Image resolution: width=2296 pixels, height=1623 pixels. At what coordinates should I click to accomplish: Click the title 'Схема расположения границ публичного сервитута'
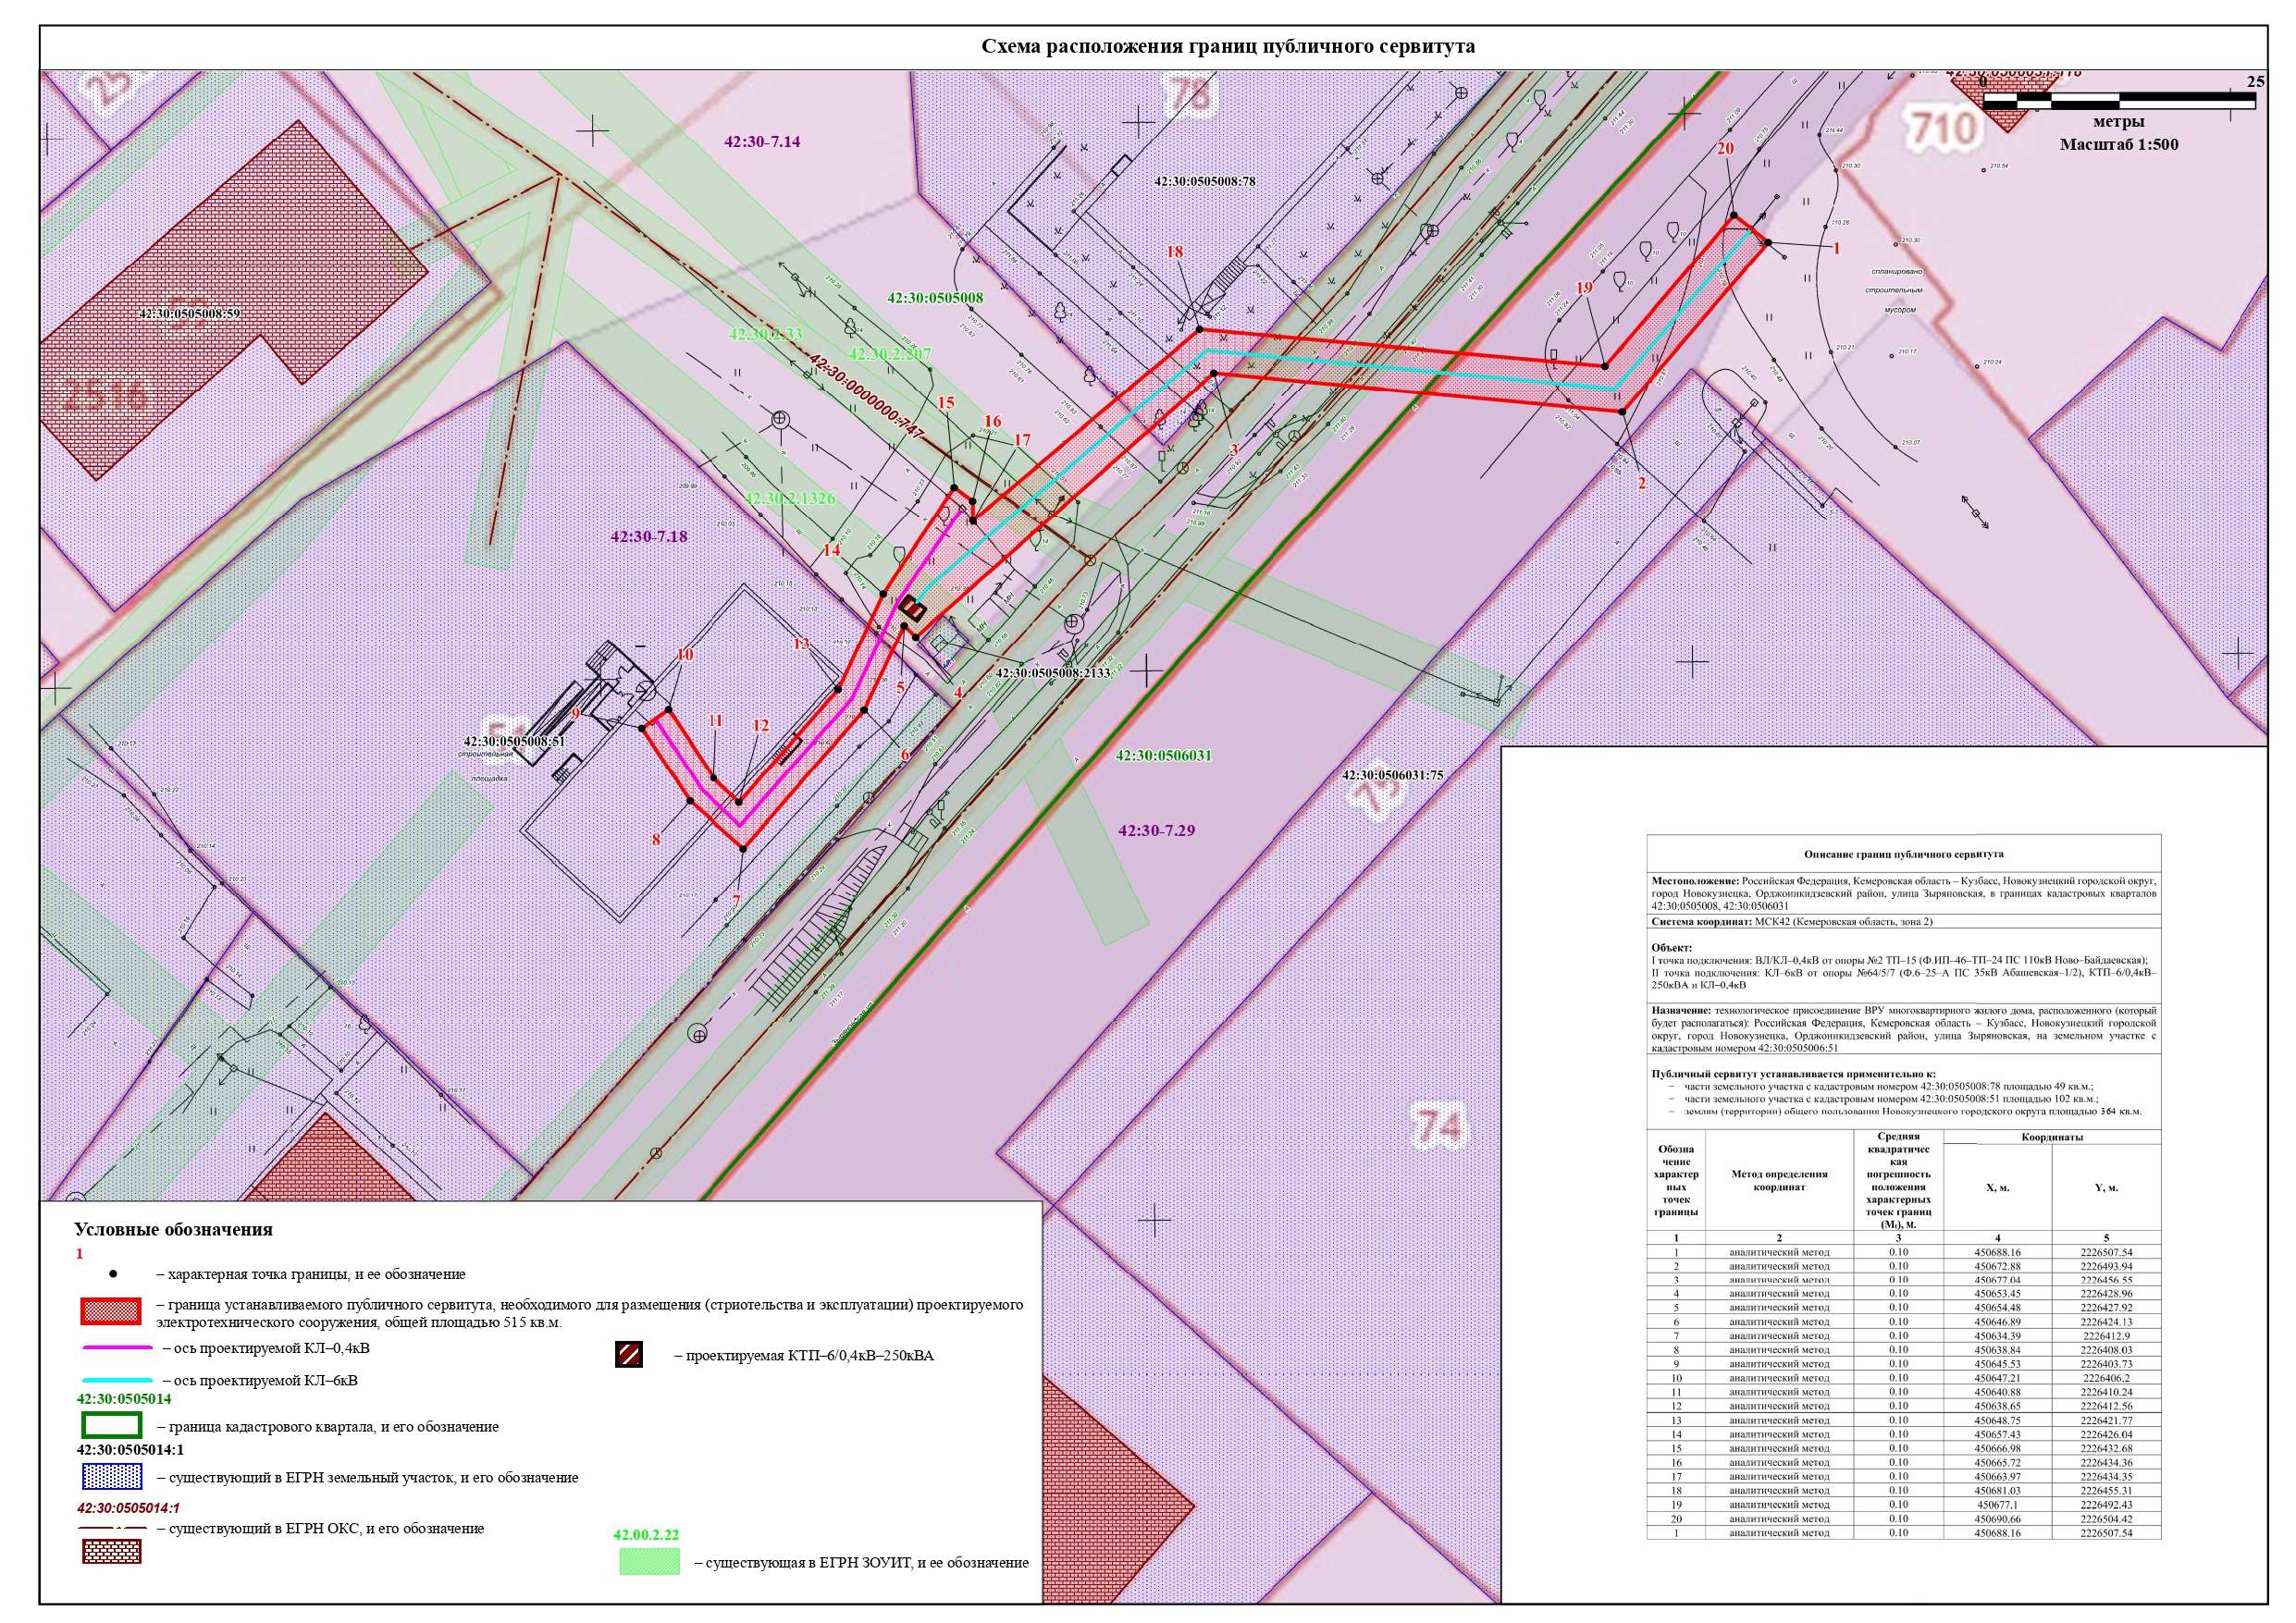click(1228, 47)
